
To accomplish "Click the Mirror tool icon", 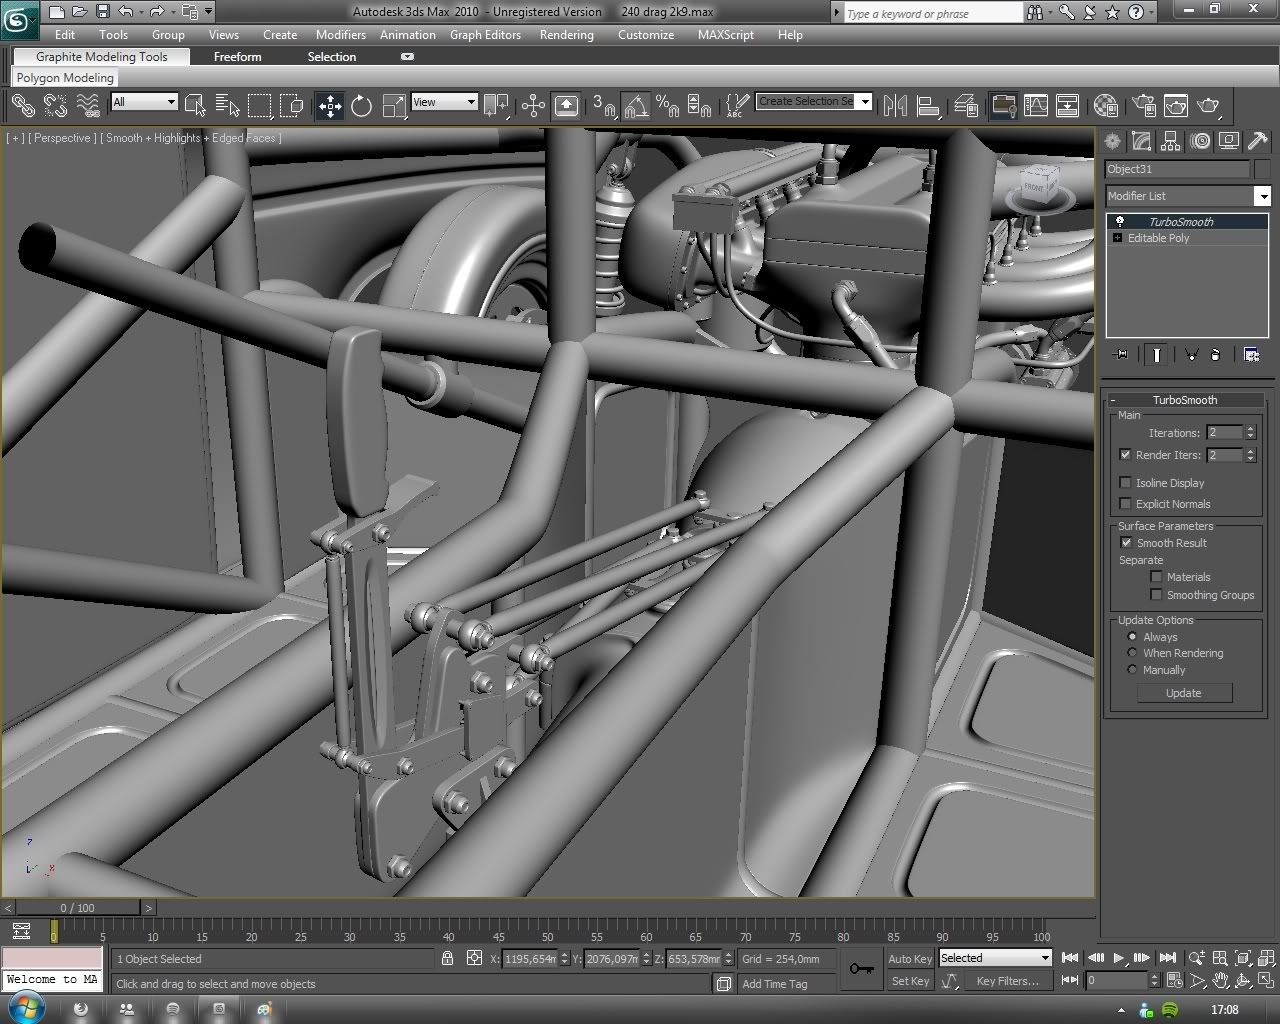I will pyautogui.click(x=895, y=106).
